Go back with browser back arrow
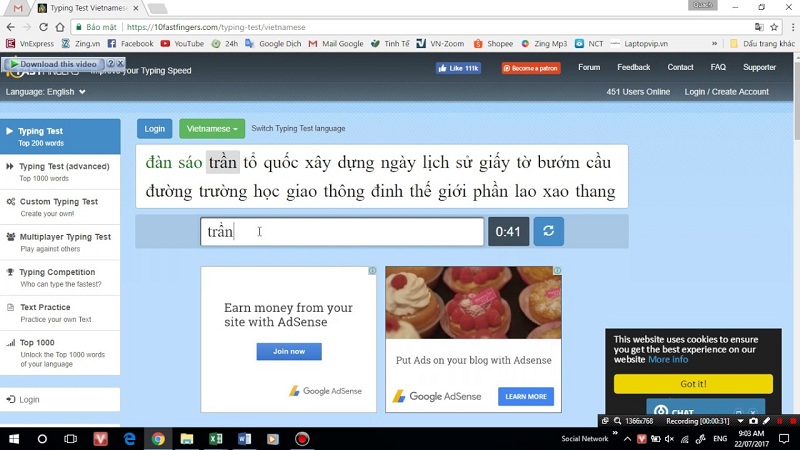Image resolution: width=800 pixels, height=450 pixels. coord(11,27)
